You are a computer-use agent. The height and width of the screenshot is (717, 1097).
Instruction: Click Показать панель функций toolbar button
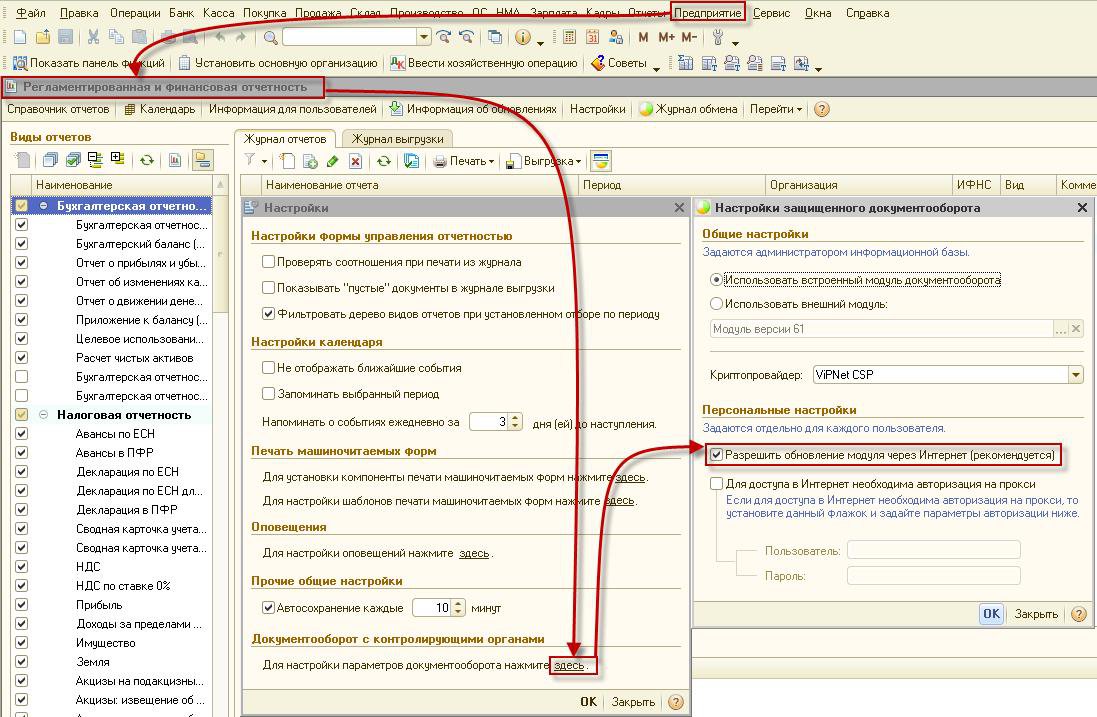(x=89, y=63)
